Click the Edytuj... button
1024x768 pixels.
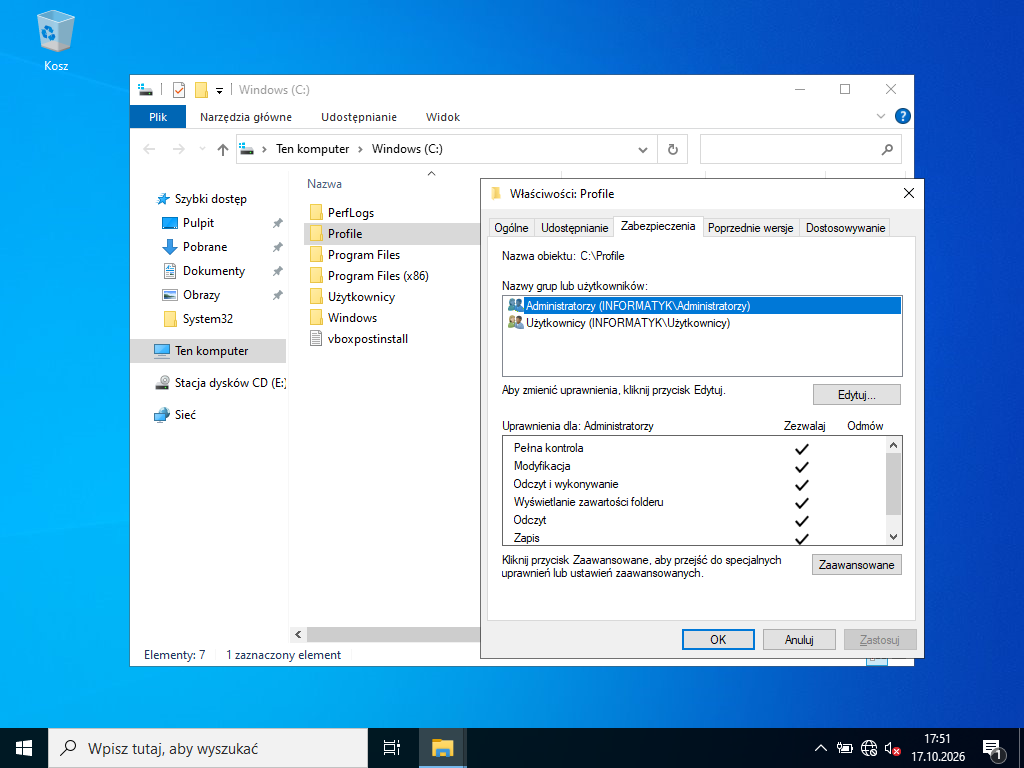coord(856,395)
